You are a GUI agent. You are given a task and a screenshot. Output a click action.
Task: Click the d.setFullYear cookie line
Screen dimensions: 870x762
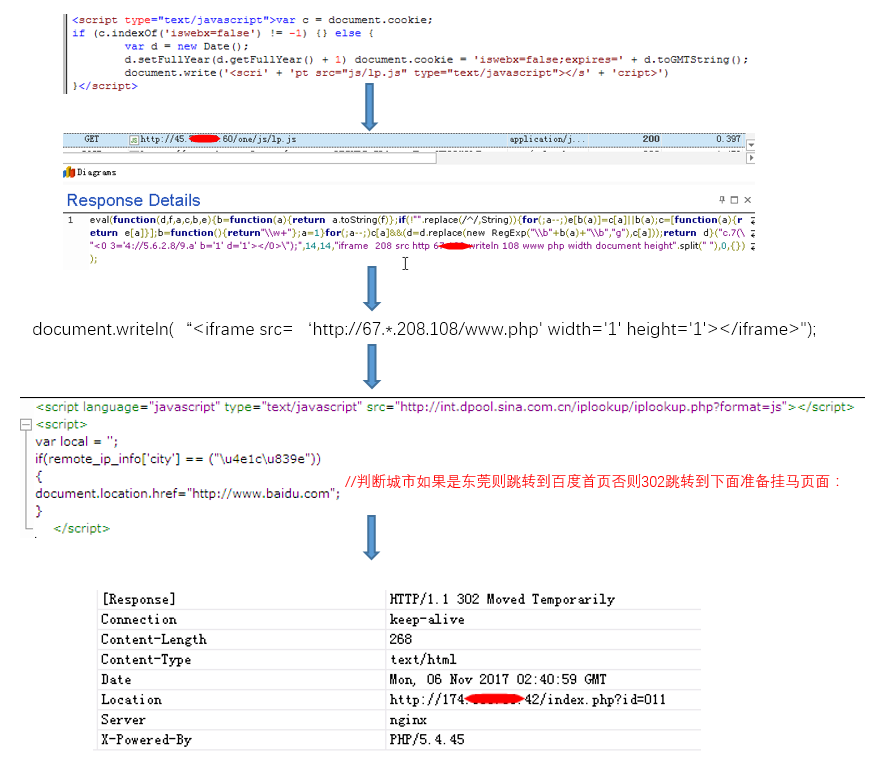436,60
